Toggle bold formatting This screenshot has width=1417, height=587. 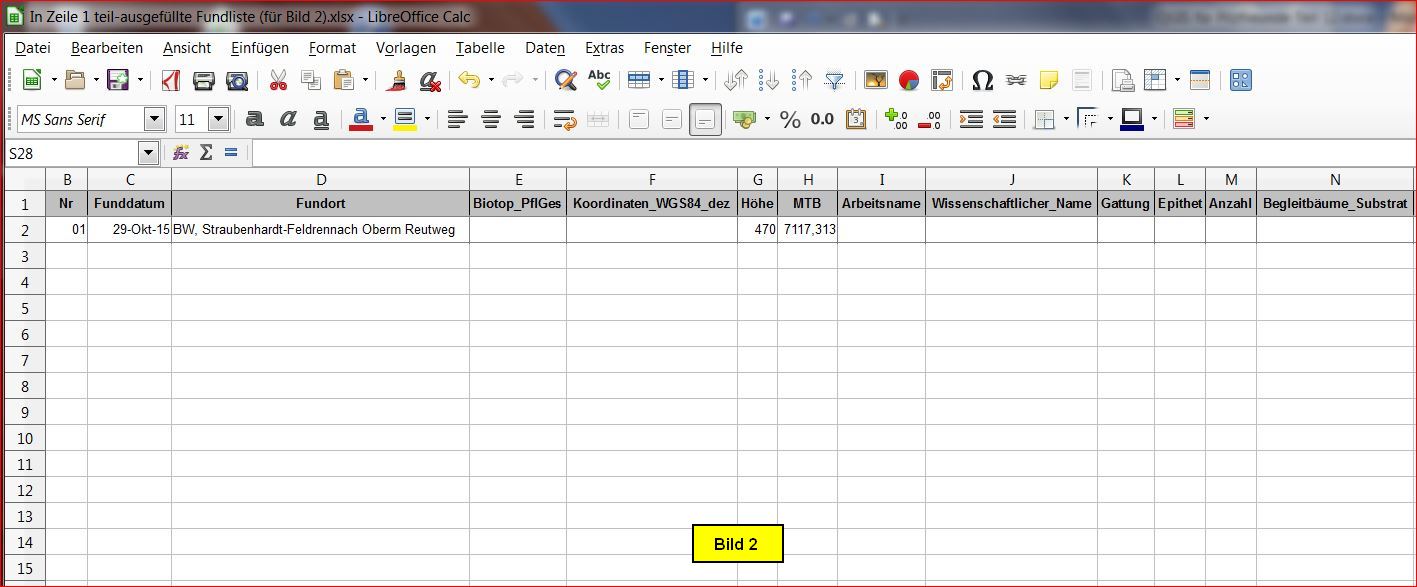(255, 120)
